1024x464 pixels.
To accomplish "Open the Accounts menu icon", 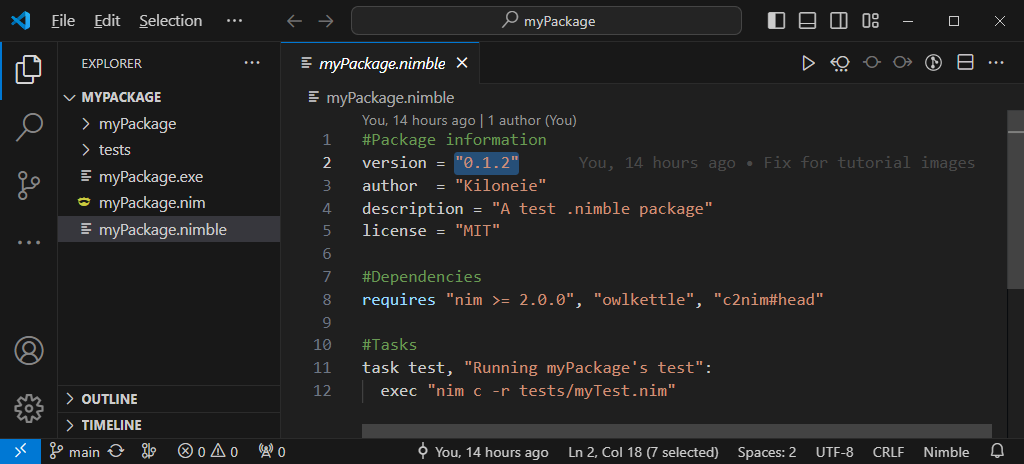I will [29, 351].
